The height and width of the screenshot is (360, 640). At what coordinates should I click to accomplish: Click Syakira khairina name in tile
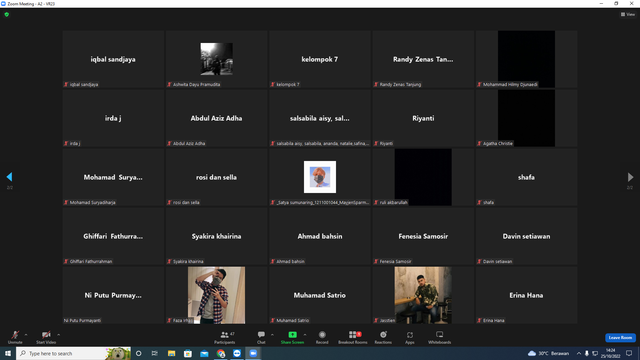[216, 236]
